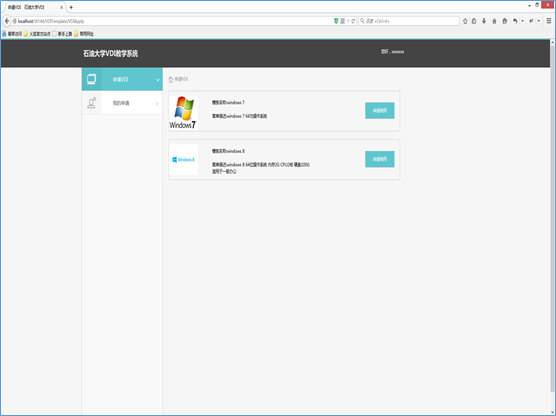Open the last small dropdown arrow before hamburger menu
The height and width of the screenshot is (416, 556).
coord(539,21)
